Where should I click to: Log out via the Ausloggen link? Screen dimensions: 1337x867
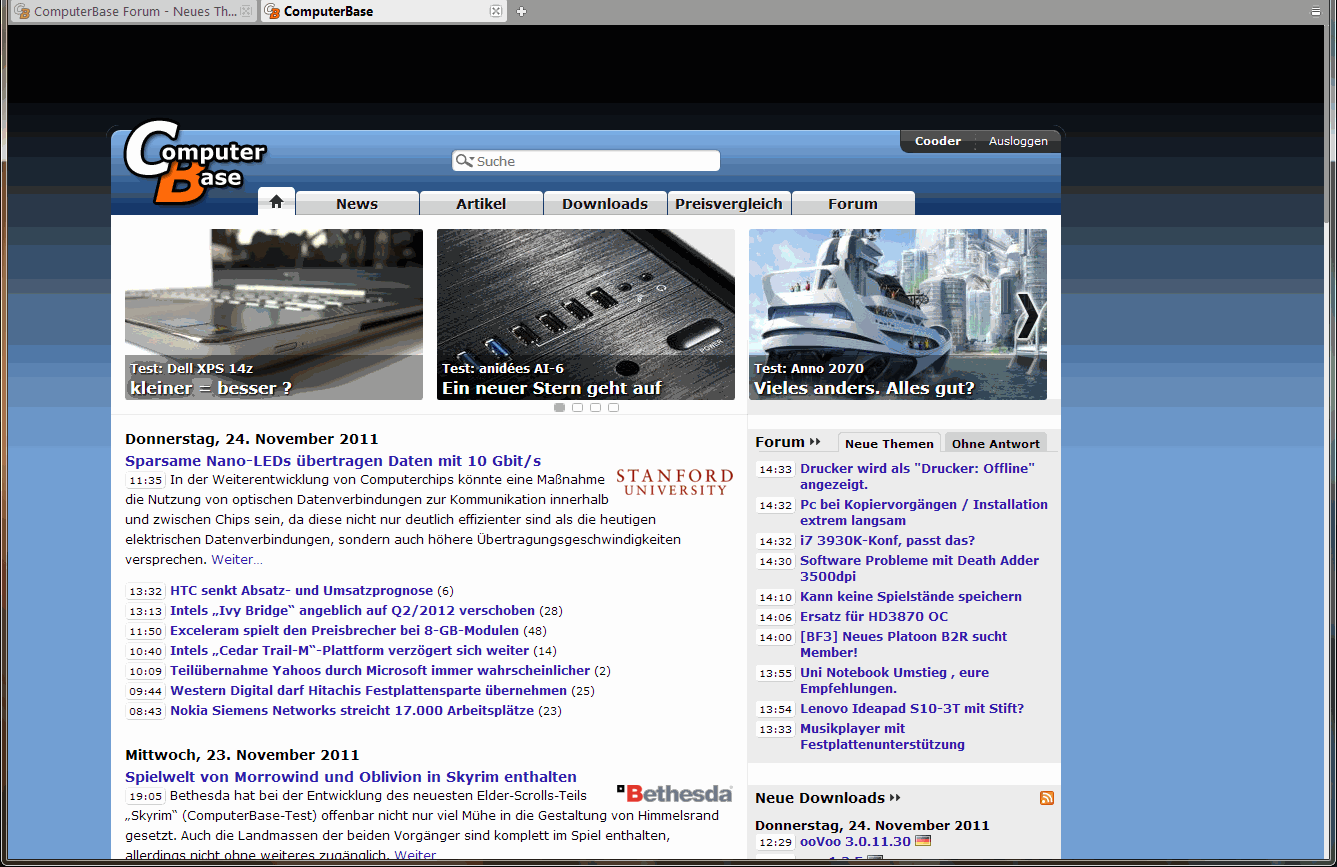[x=1018, y=141]
